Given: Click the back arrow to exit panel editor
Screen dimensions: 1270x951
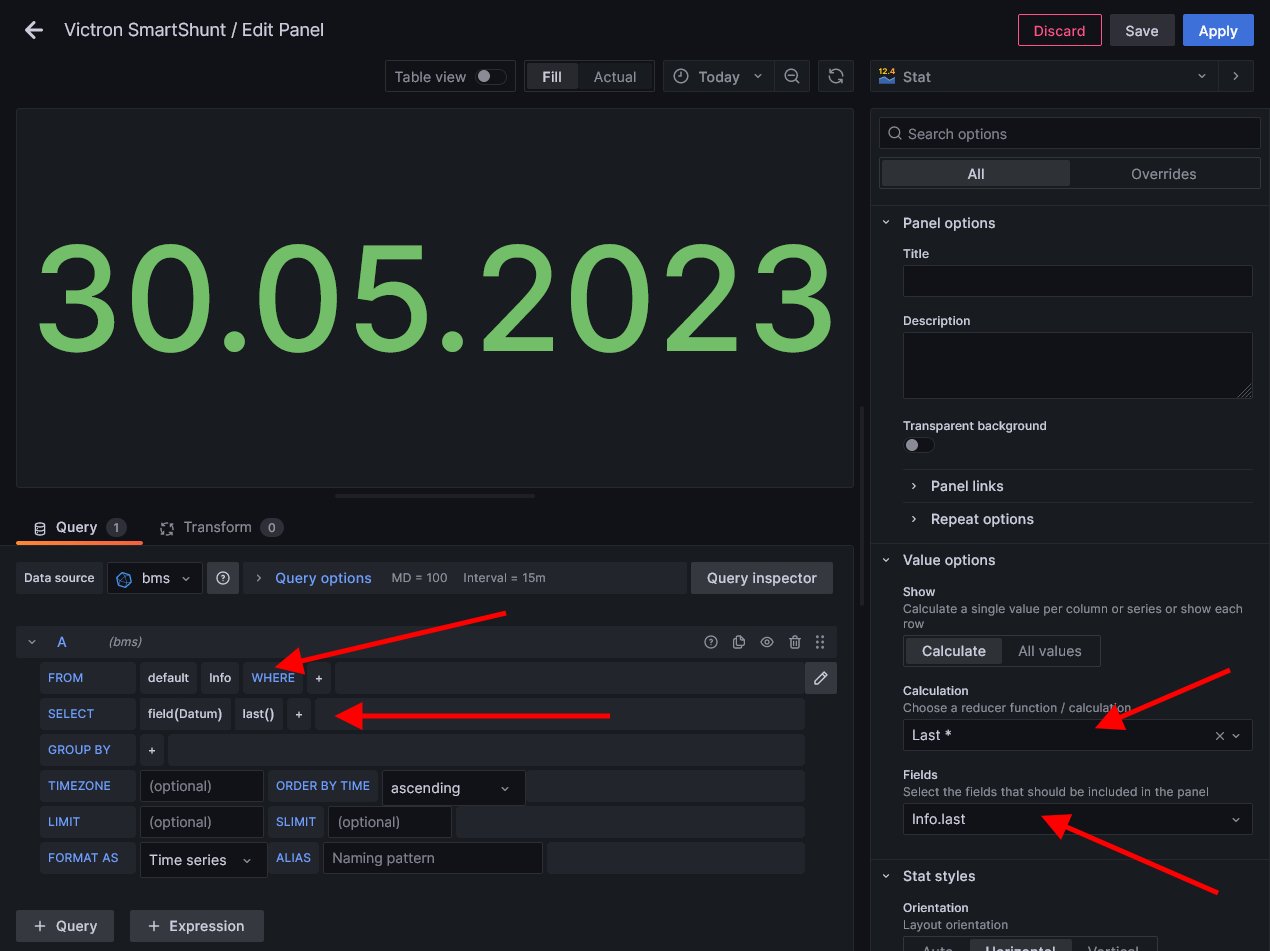Looking at the screenshot, I should pyautogui.click(x=34, y=30).
